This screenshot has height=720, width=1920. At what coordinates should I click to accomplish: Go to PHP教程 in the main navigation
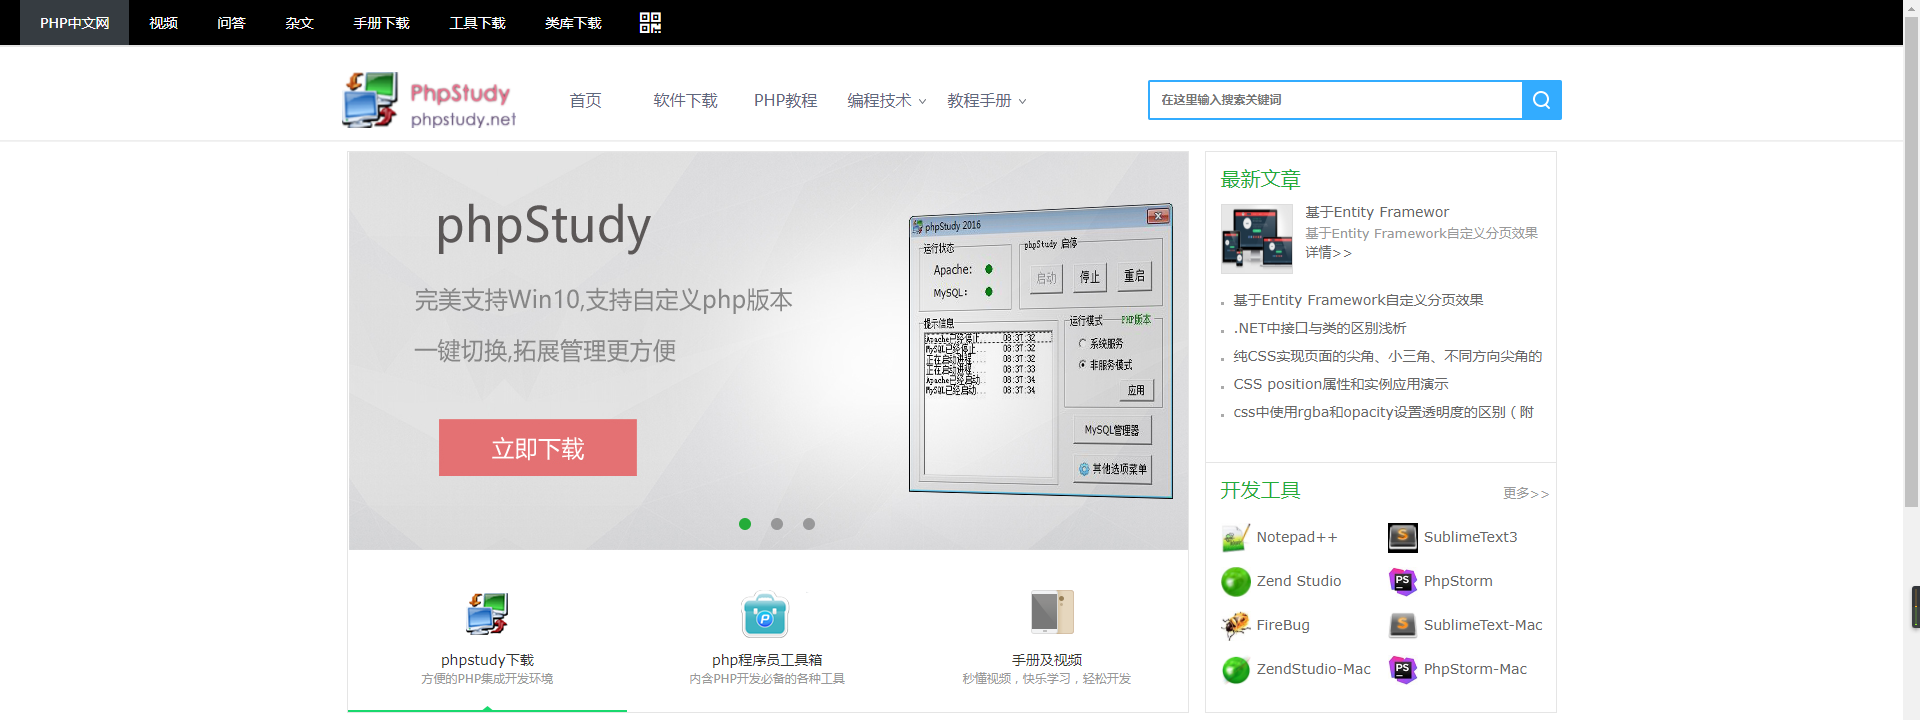coord(785,101)
